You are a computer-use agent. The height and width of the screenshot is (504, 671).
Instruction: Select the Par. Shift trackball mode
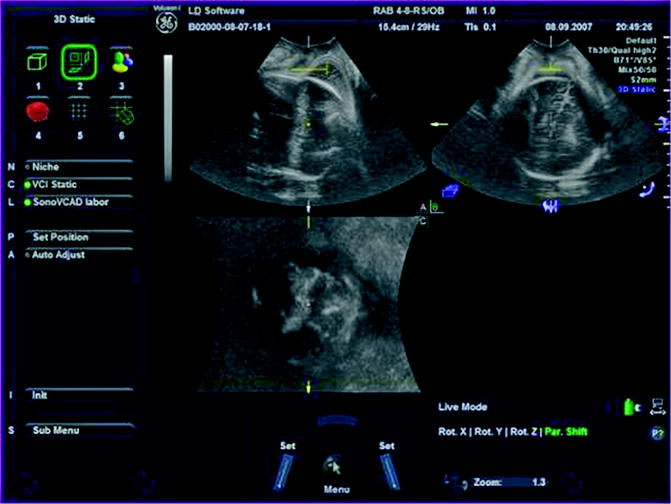(565, 432)
